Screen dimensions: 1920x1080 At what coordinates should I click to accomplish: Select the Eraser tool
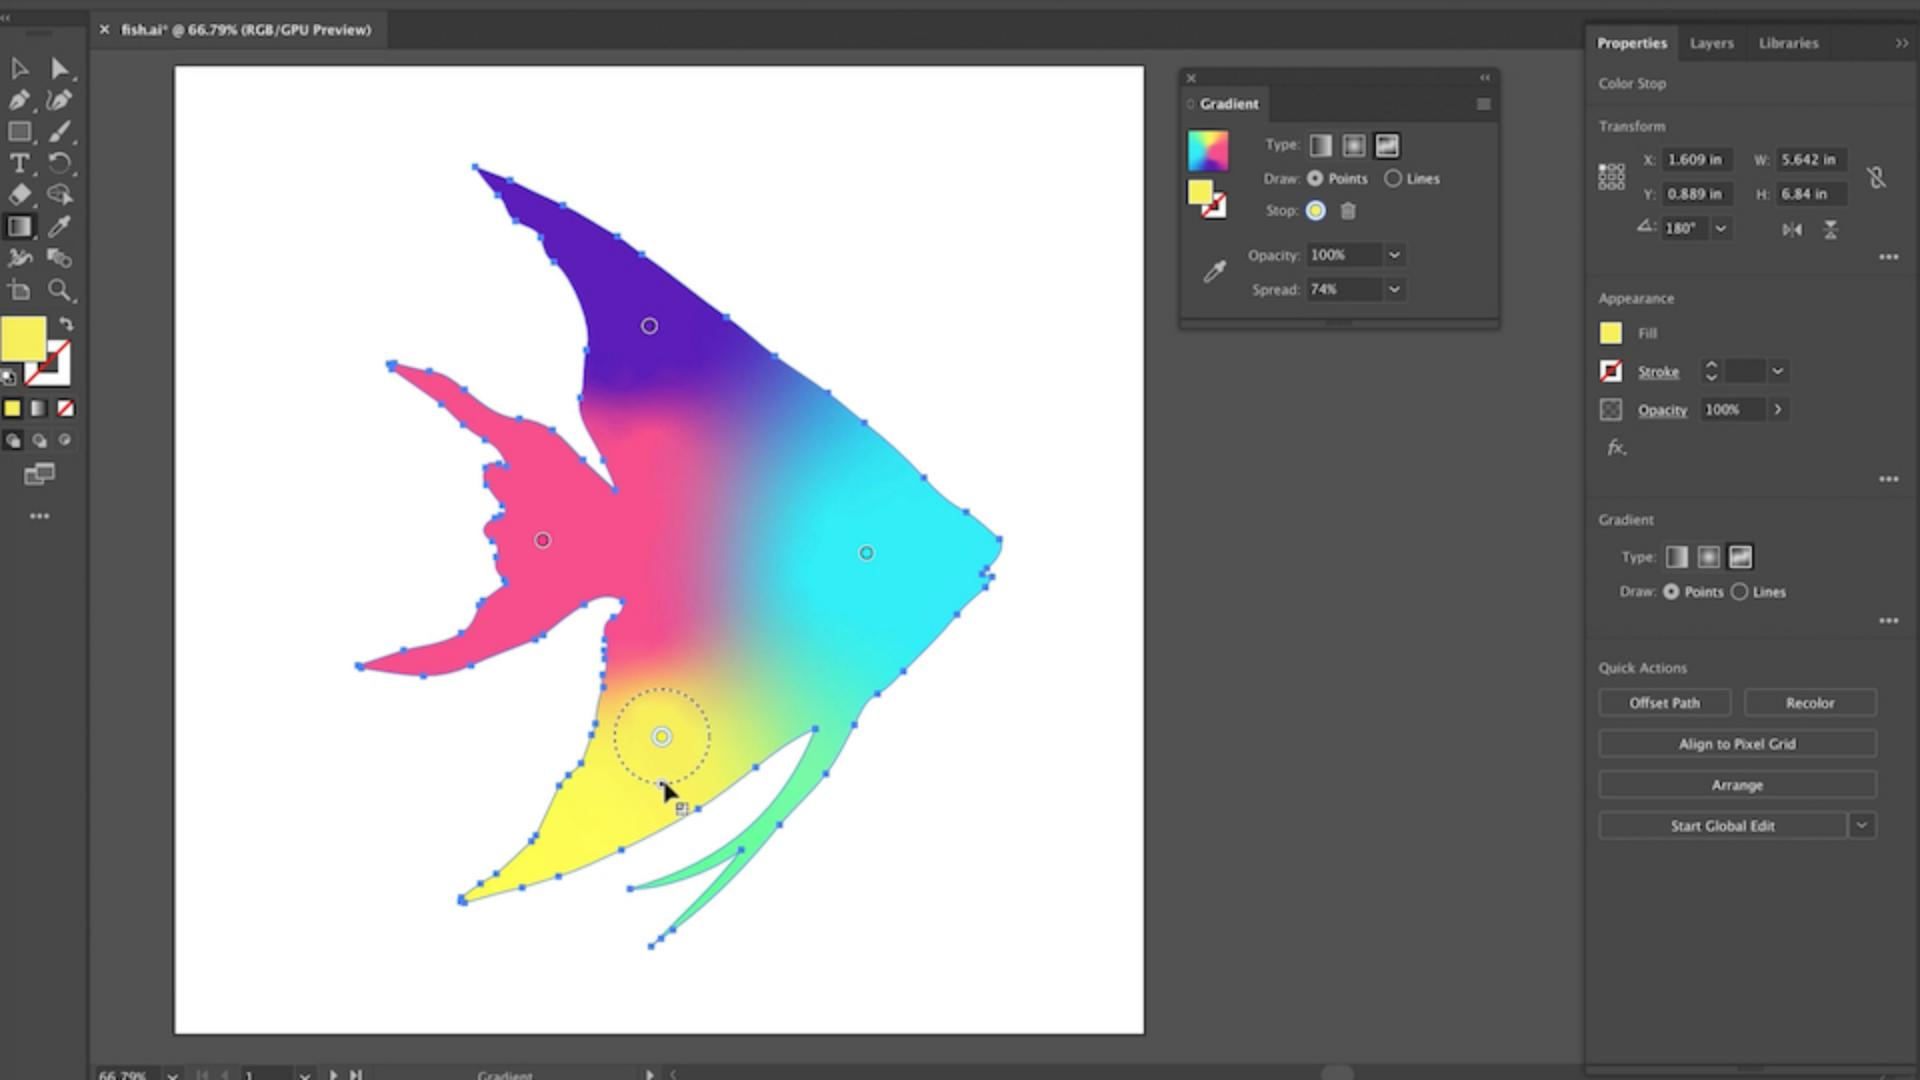click(19, 195)
